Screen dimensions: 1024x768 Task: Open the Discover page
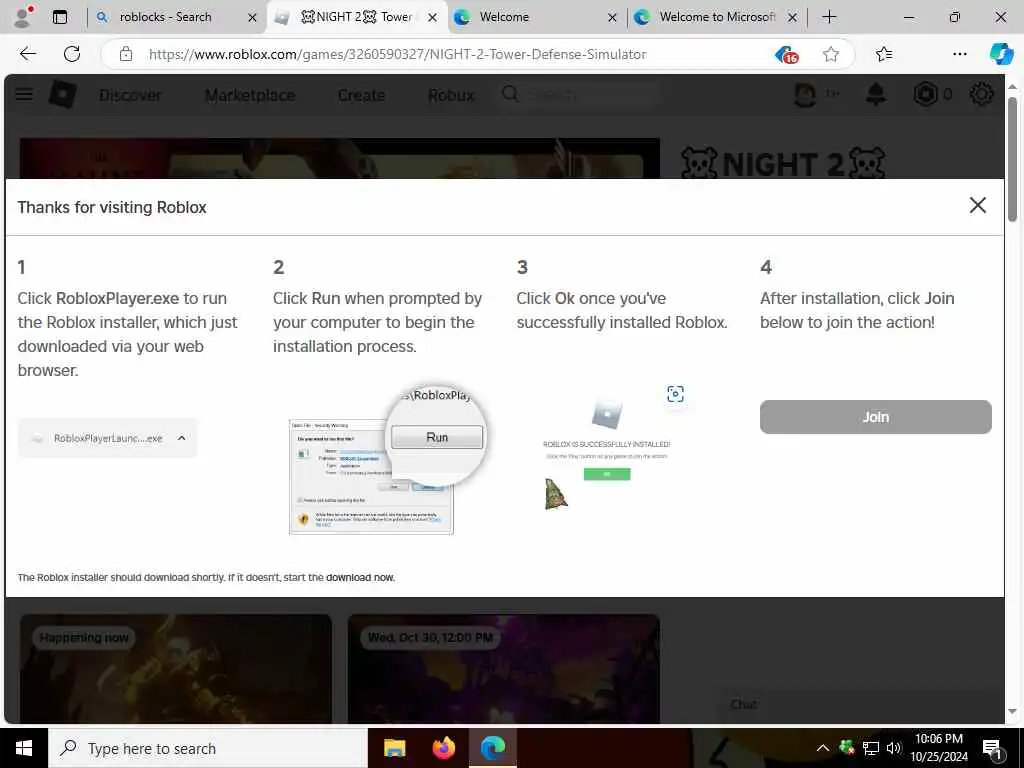click(x=130, y=95)
